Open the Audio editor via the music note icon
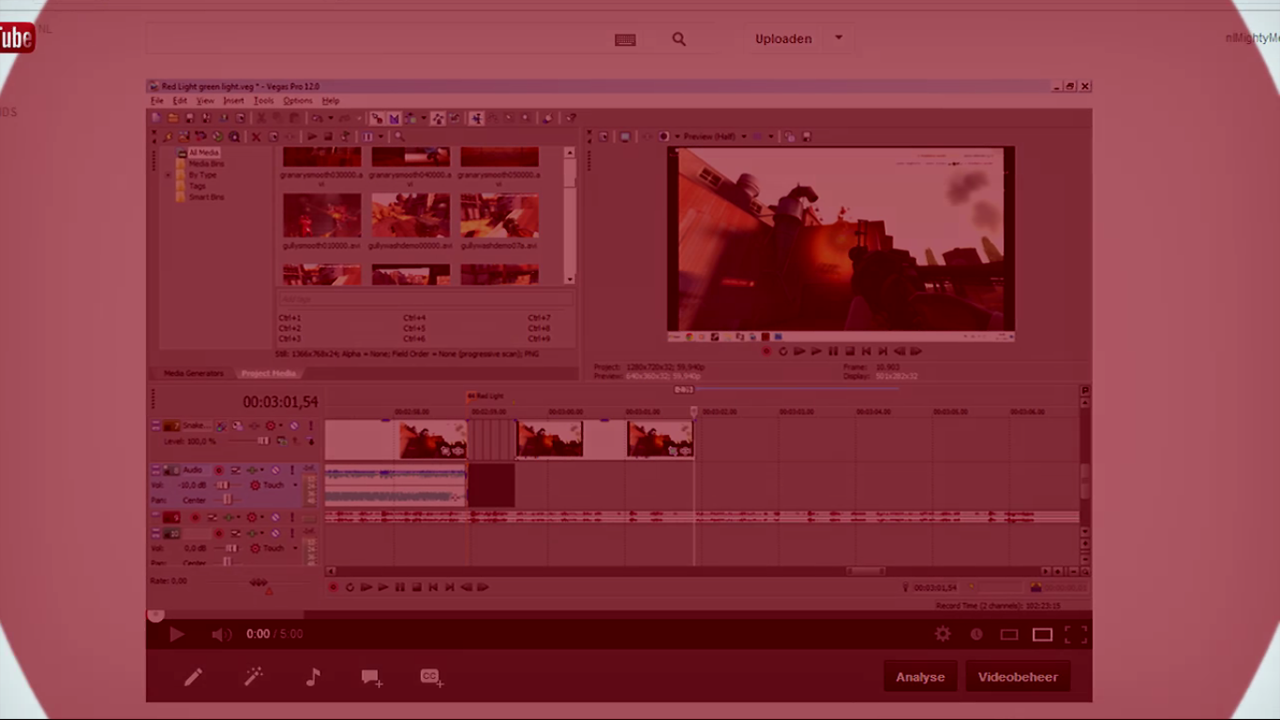1280x720 pixels. pos(313,677)
